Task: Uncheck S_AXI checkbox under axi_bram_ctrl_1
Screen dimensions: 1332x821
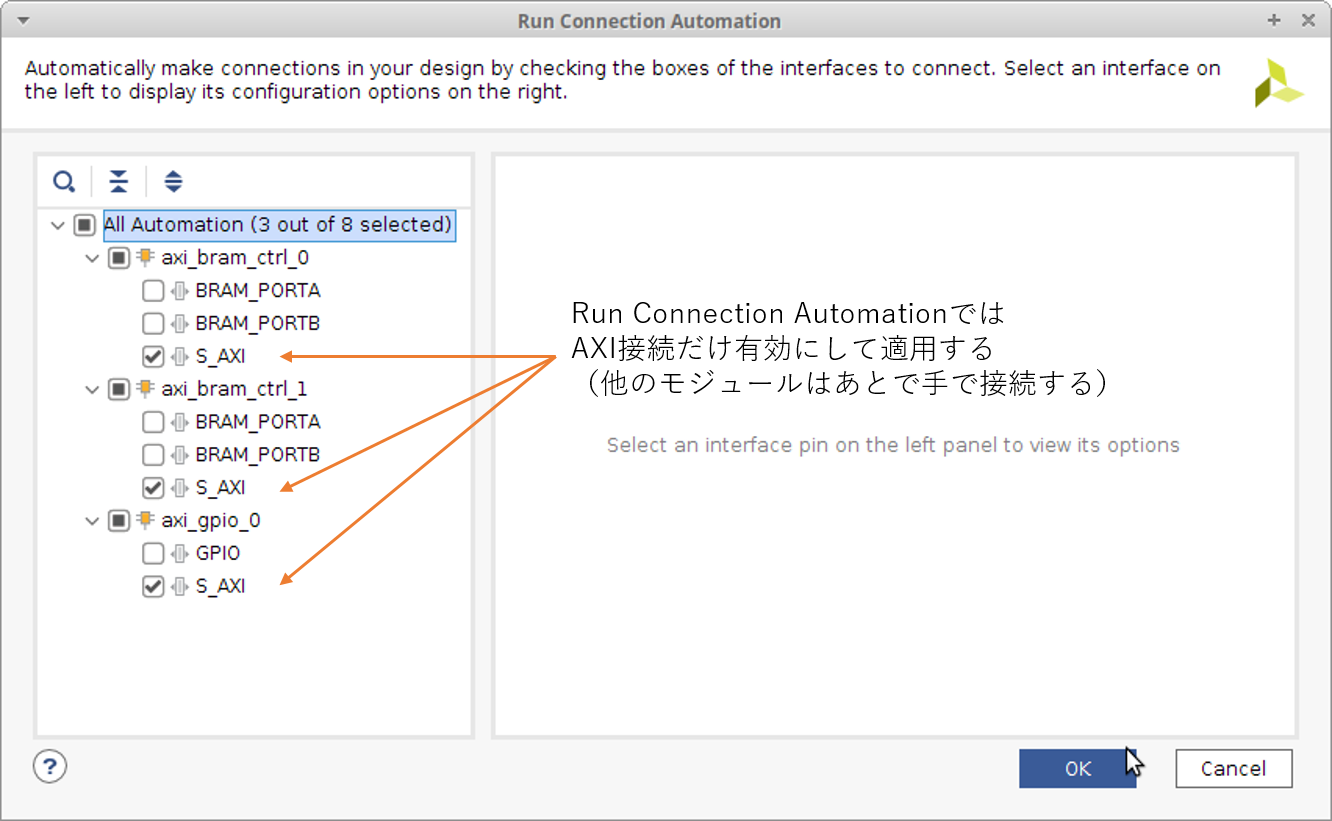Action: click(x=153, y=488)
